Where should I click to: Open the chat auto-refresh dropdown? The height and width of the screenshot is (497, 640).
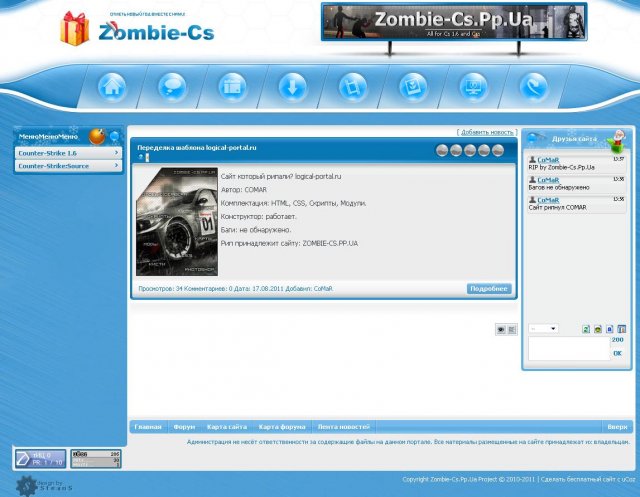point(543,329)
